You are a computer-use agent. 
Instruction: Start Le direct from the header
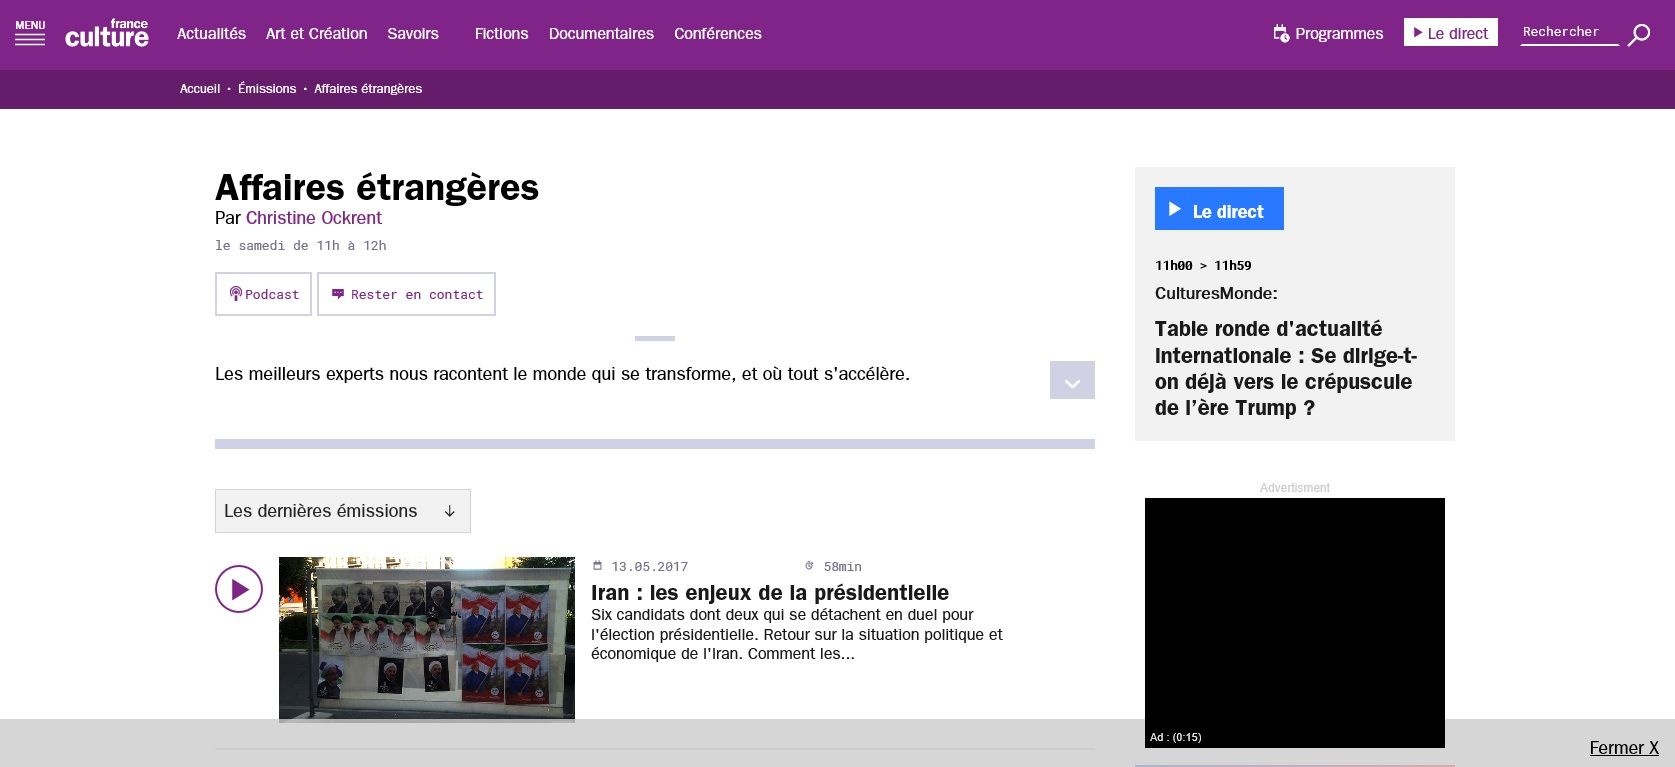tap(1450, 33)
